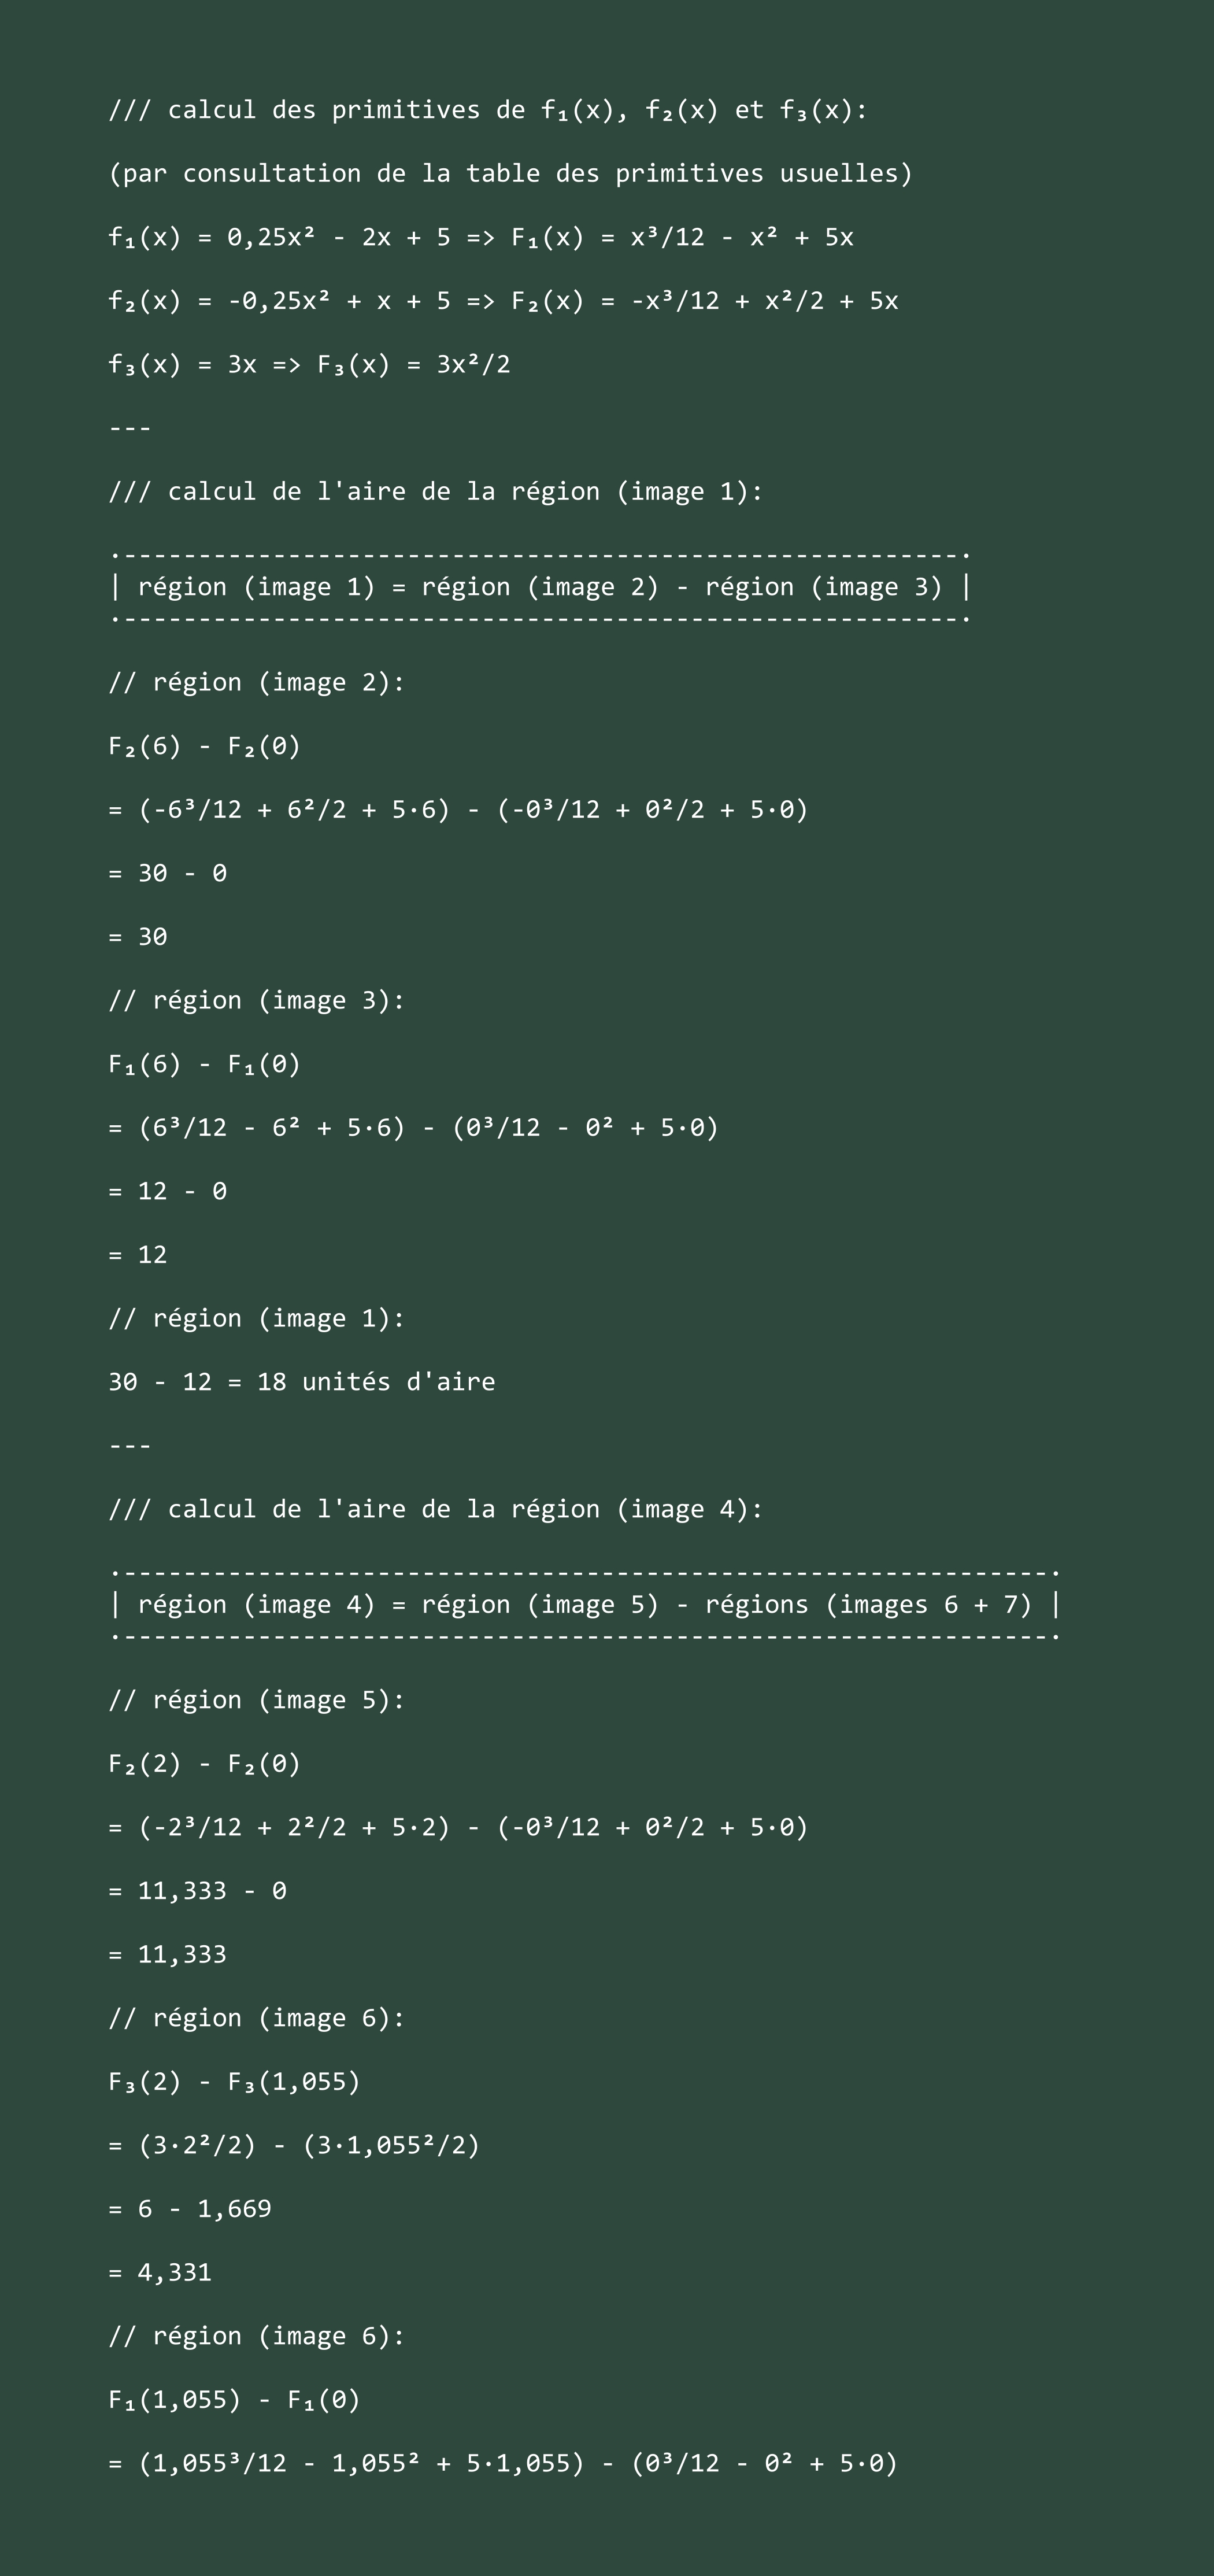Click the f₃(x) = 3x primitive line

(x=309, y=364)
